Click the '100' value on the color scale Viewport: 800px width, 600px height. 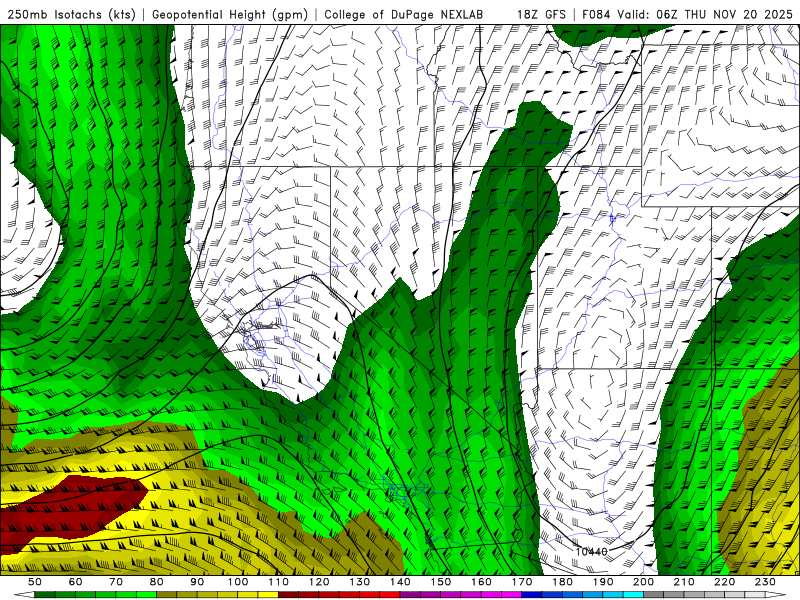[x=238, y=582]
